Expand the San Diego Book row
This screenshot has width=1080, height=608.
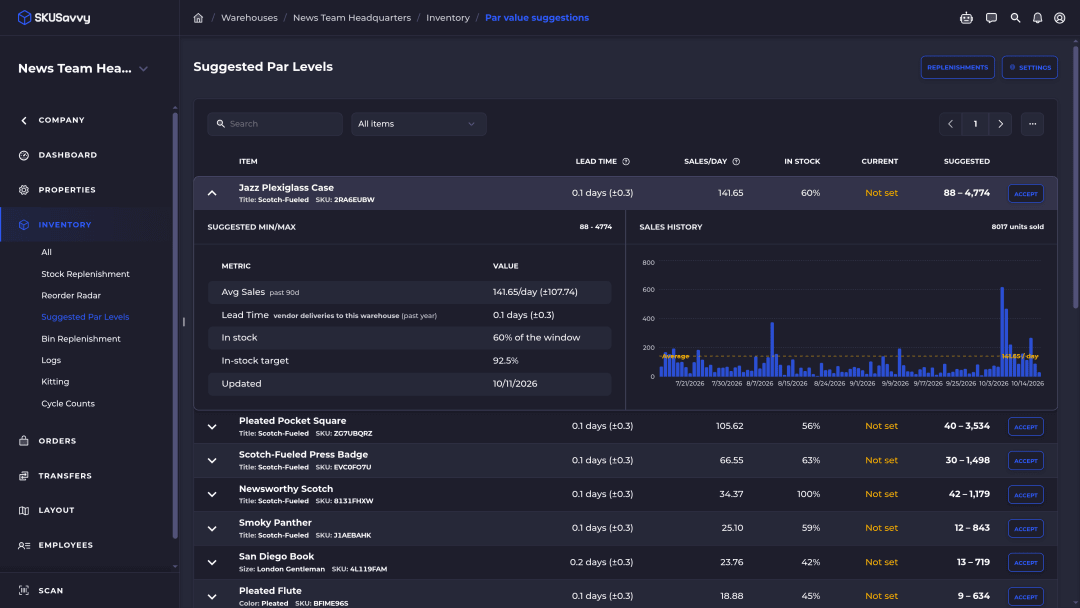pyautogui.click(x=212, y=563)
